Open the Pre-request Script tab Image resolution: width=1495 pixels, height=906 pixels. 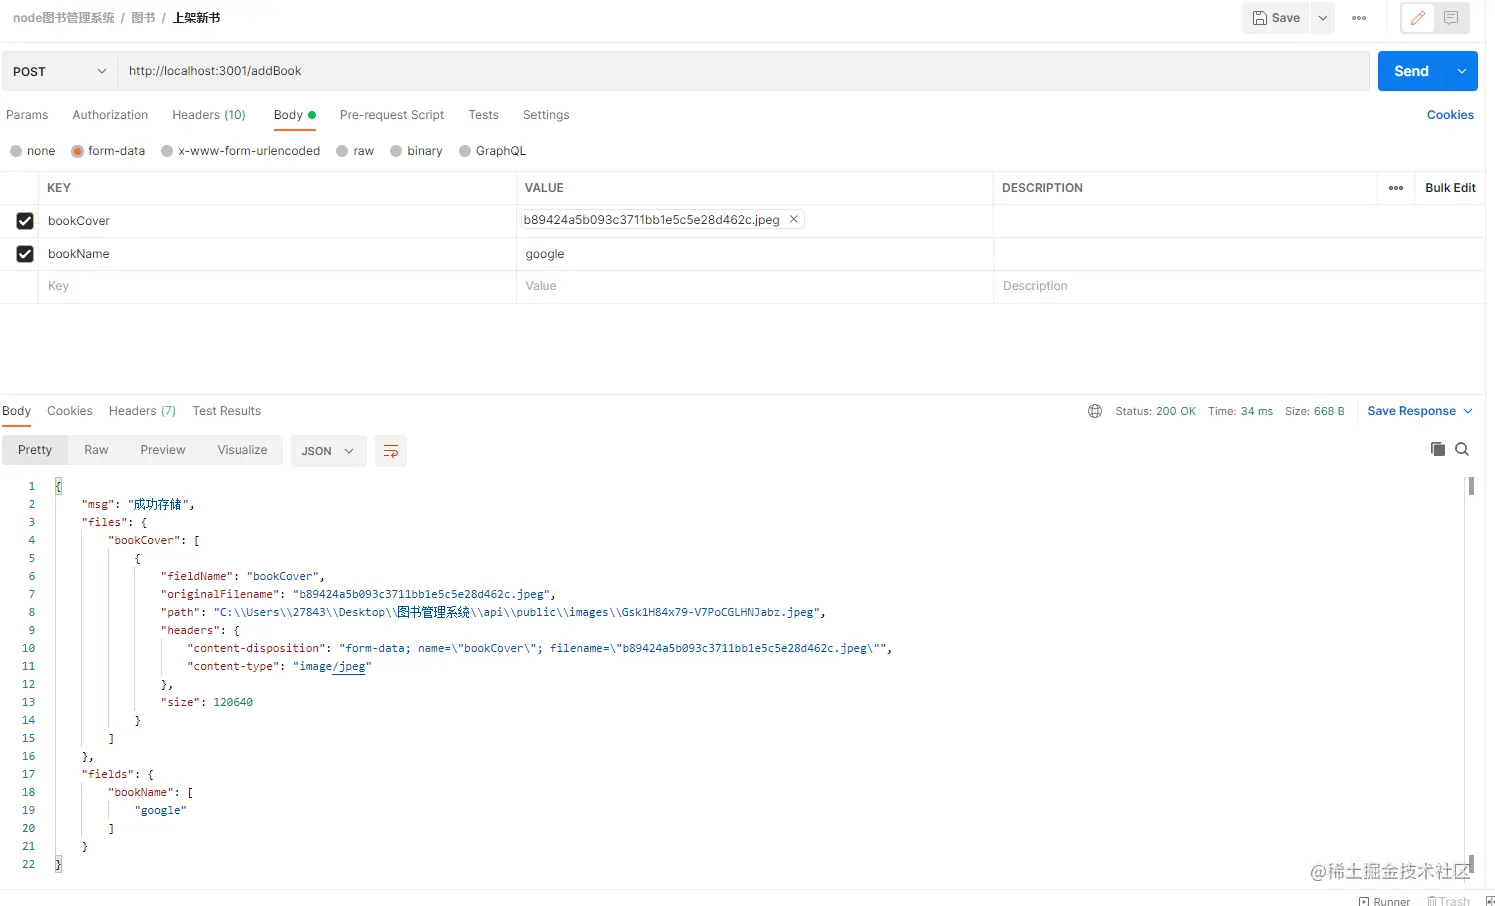pyautogui.click(x=392, y=115)
